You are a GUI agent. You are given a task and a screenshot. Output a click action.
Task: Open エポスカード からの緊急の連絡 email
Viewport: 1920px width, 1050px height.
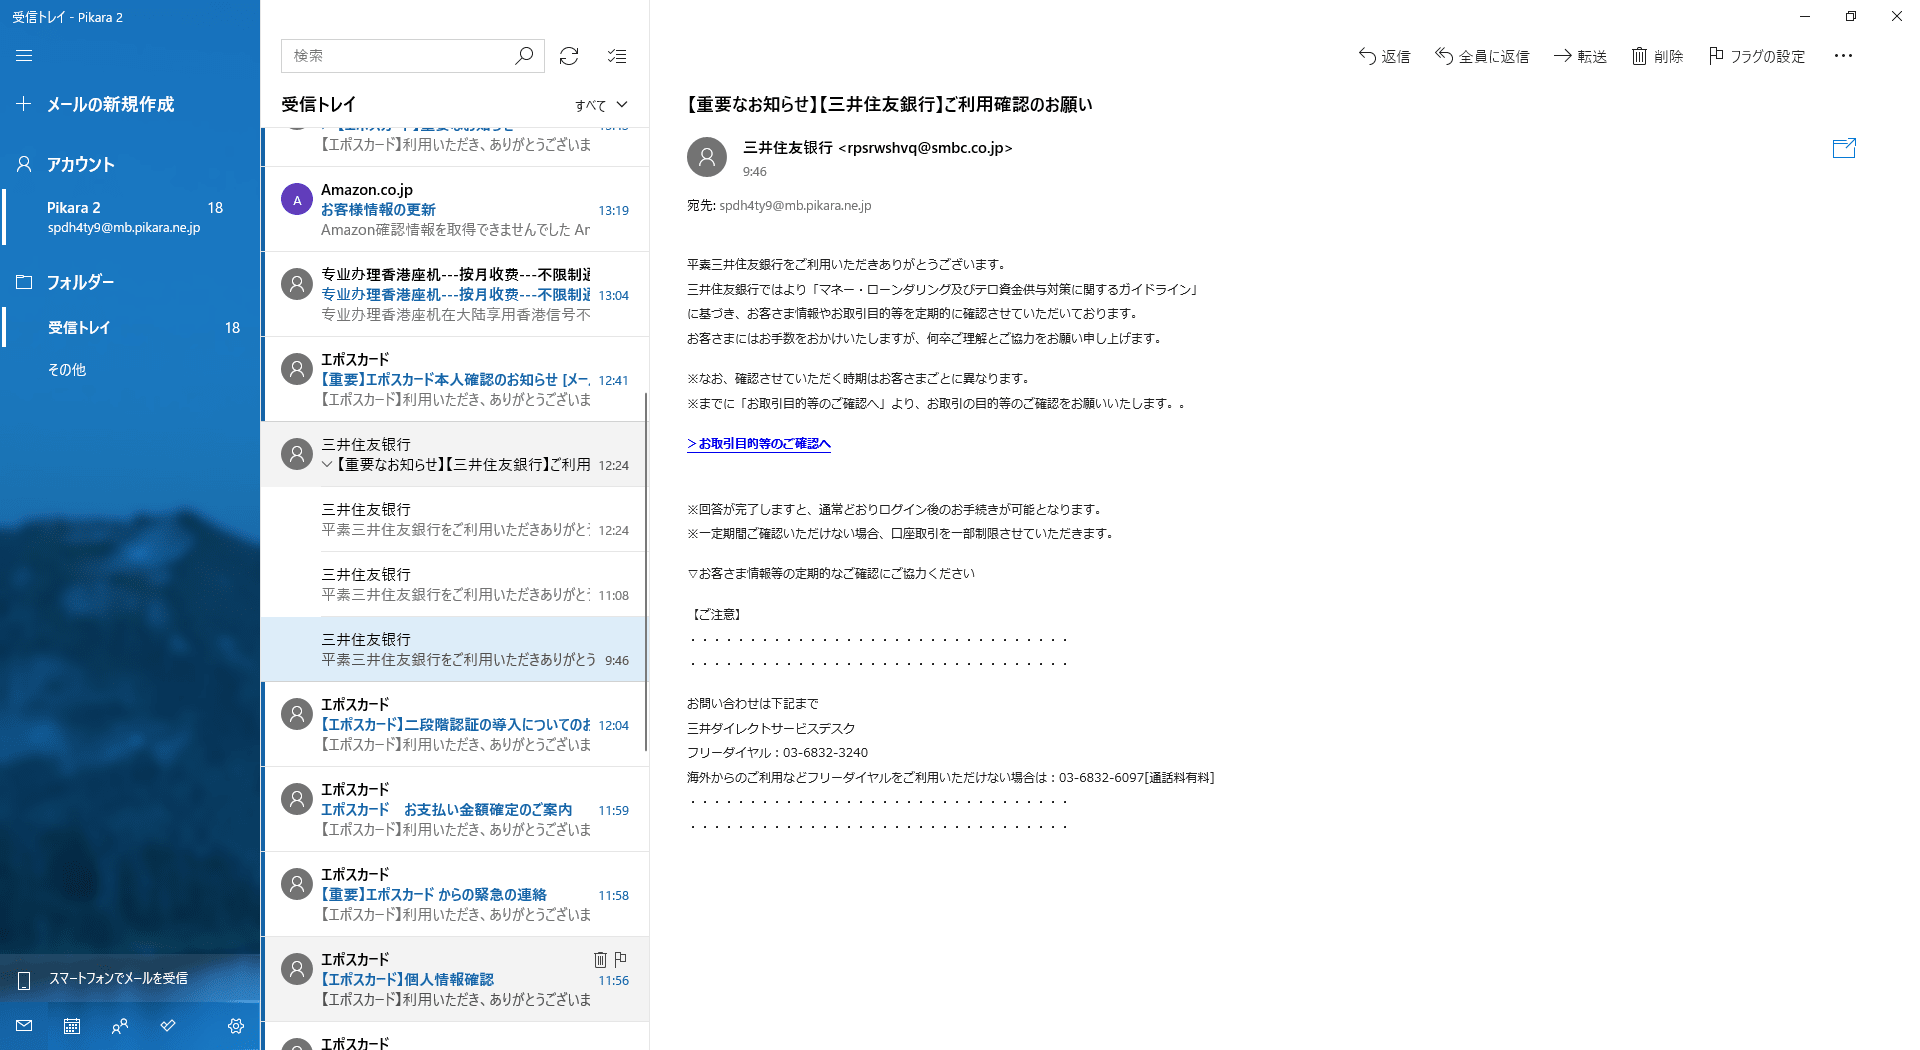pyautogui.click(x=455, y=894)
